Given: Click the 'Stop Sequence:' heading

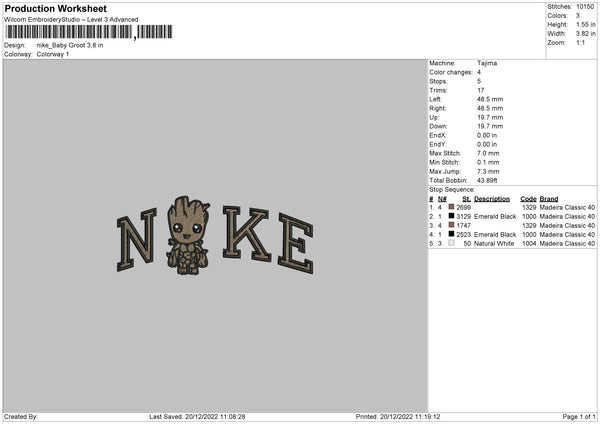Looking at the screenshot, I should [452, 190].
